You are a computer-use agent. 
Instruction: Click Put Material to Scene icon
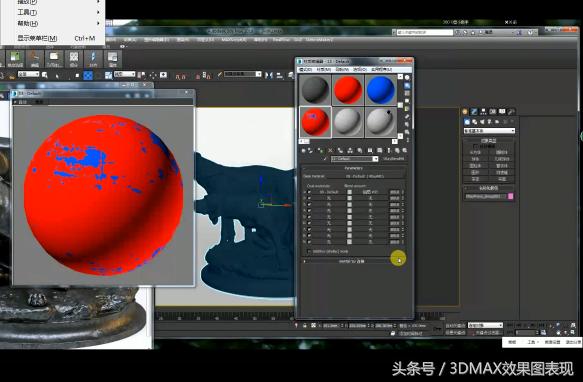pos(311,151)
